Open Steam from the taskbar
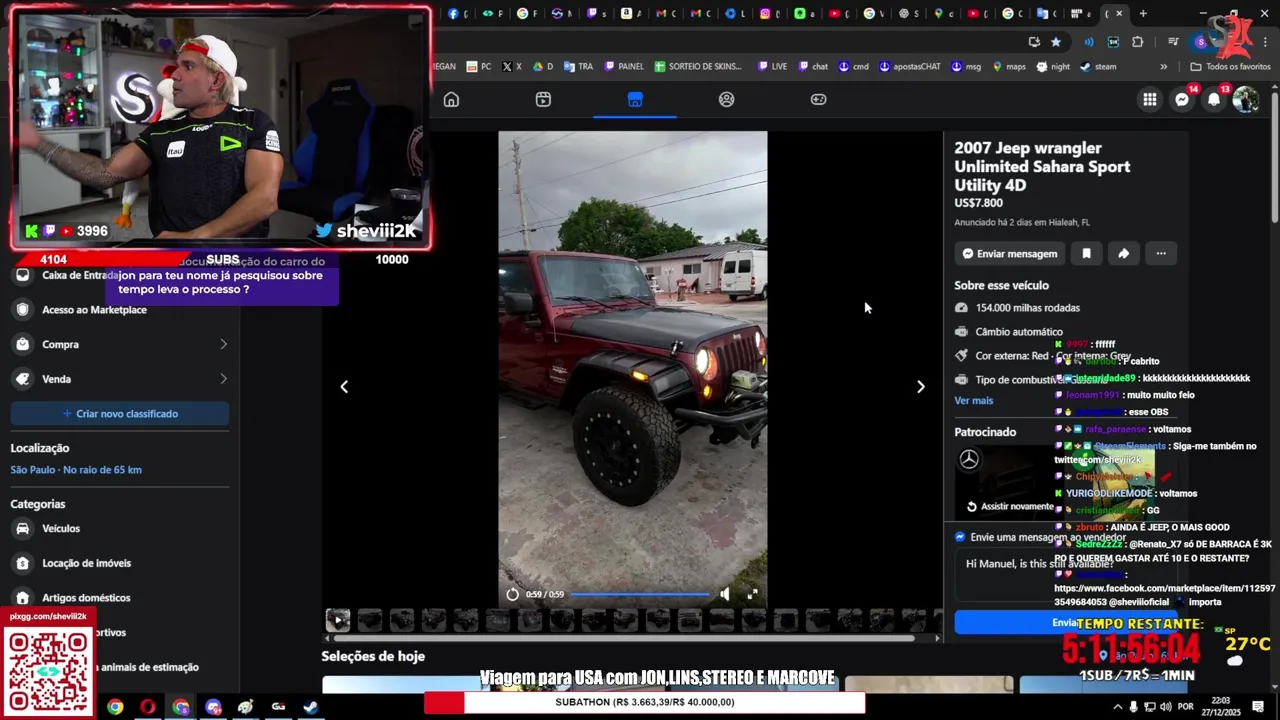Screen dimensions: 1280x720 point(311,707)
